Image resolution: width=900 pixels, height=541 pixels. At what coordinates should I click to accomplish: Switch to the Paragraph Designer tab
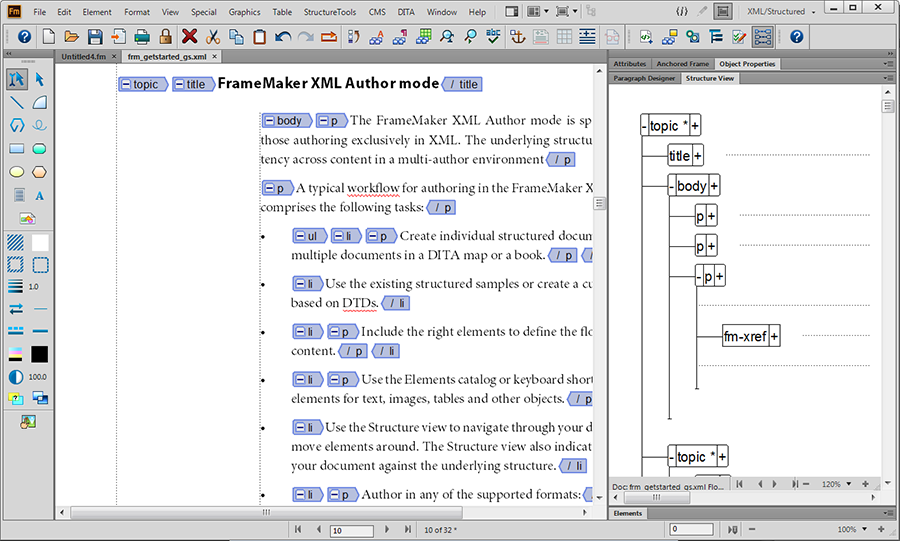click(644, 78)
